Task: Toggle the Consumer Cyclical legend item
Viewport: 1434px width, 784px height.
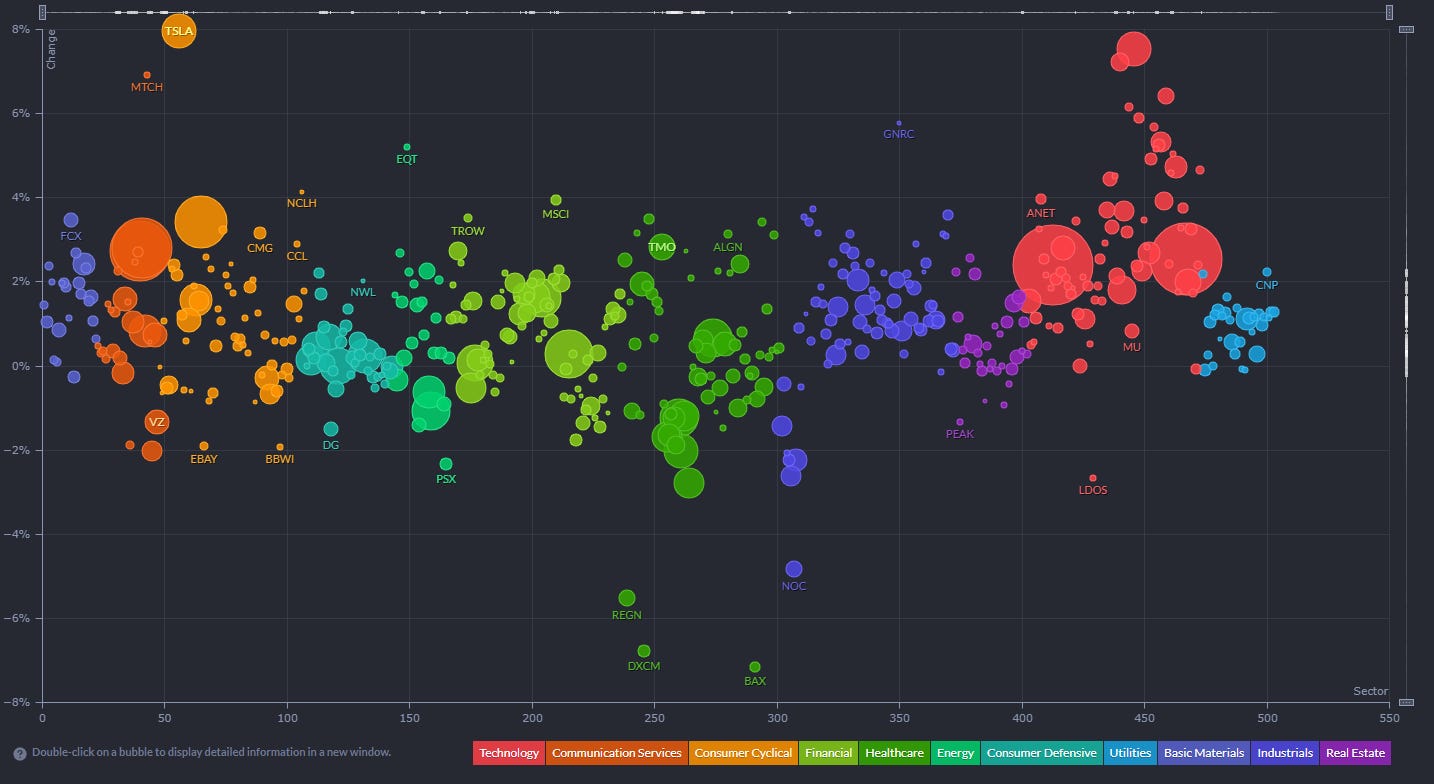Action: [743, 753]
